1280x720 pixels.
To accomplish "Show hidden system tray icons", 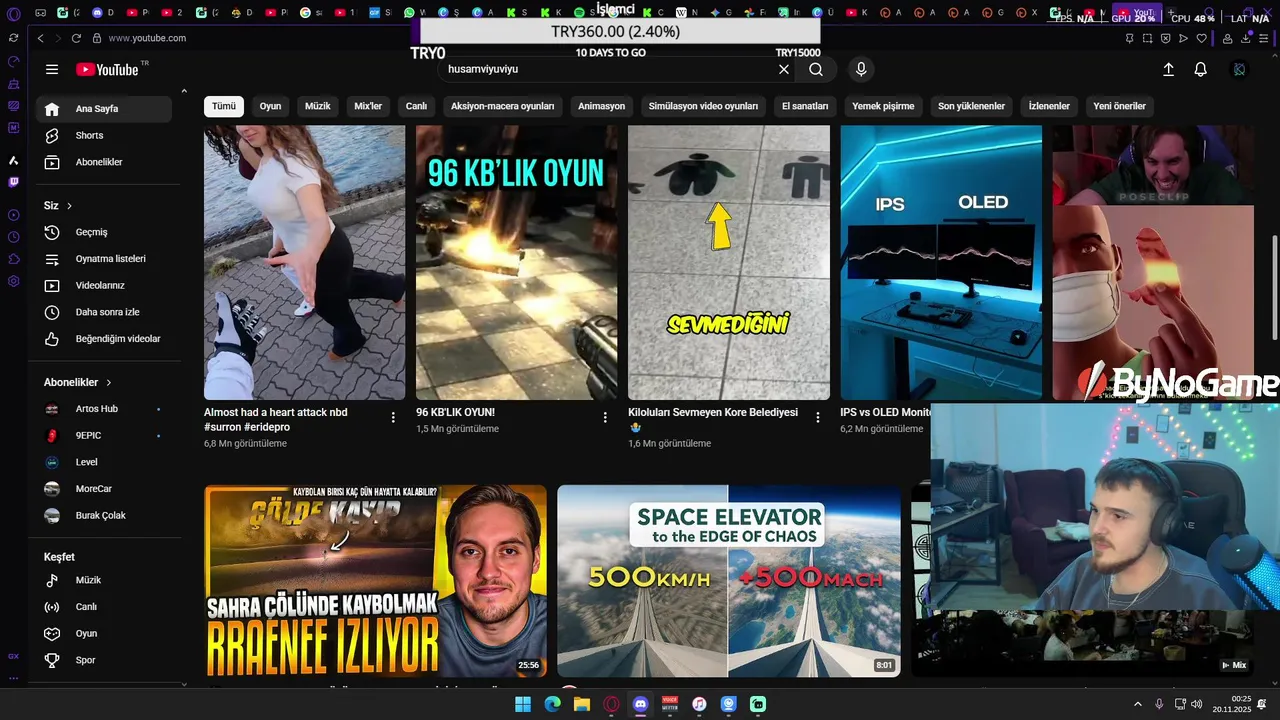I will tap(1137, 704).
